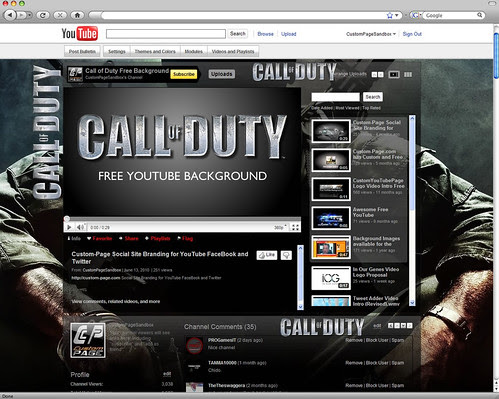Viewport: 499px width, 399px height.
Task: Click the channel uploads Search button
Action: (x=373, y=97)
